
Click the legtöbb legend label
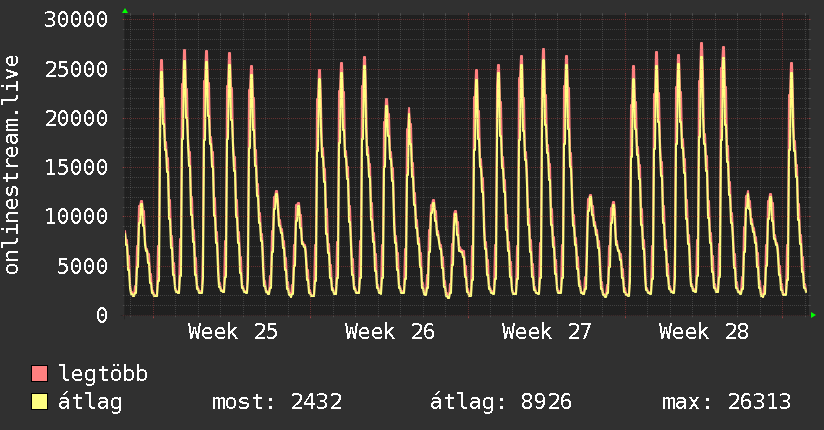click(x=103, y=373)
